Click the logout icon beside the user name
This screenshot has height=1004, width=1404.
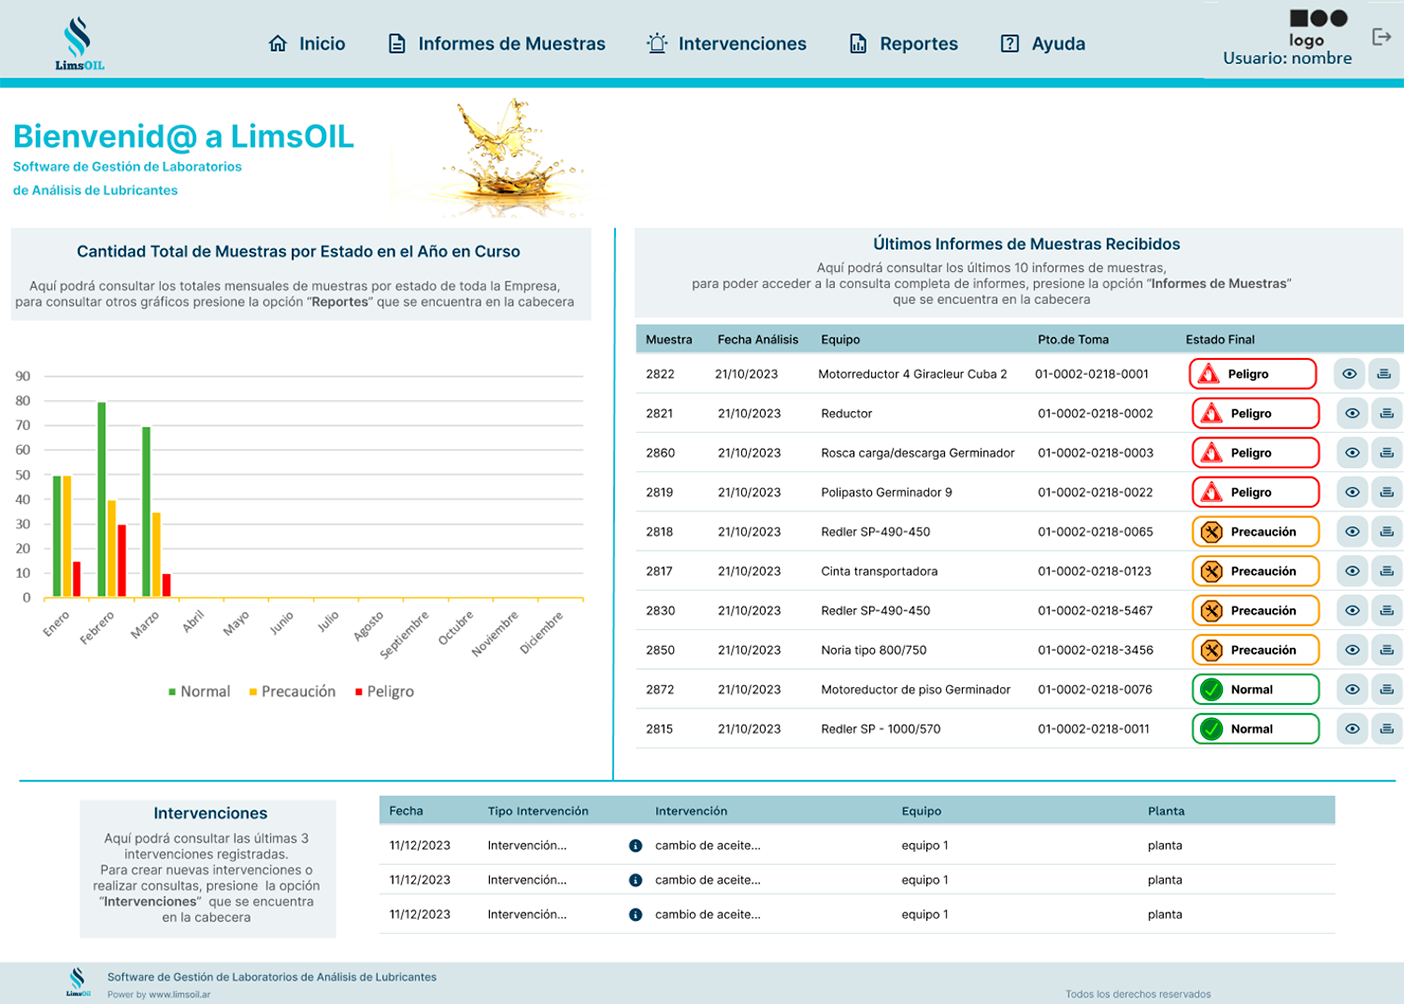pos(1381,37)
